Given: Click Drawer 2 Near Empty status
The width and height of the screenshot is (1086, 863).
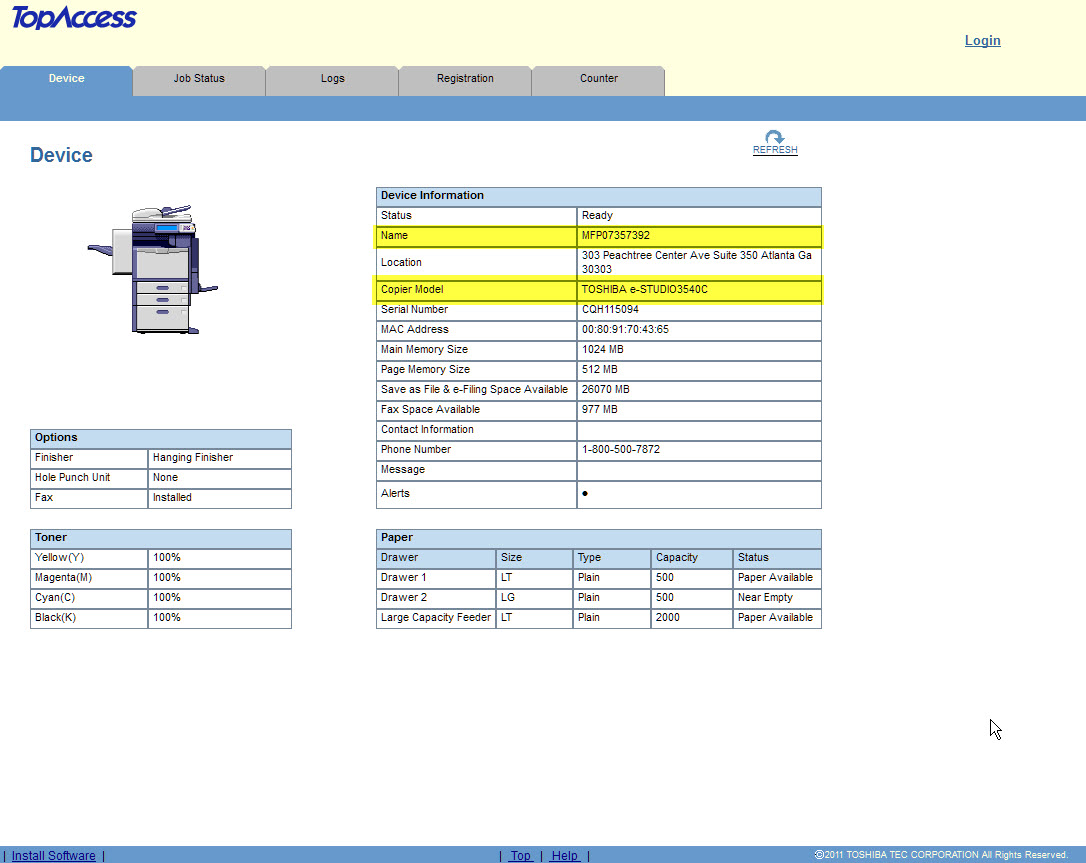Looking at the screenshot, I should pos(765,598).
